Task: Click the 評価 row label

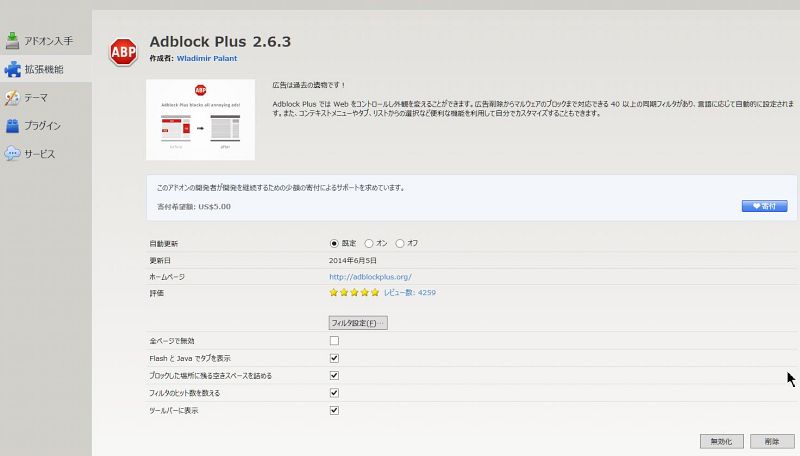Action: (157, 293)
